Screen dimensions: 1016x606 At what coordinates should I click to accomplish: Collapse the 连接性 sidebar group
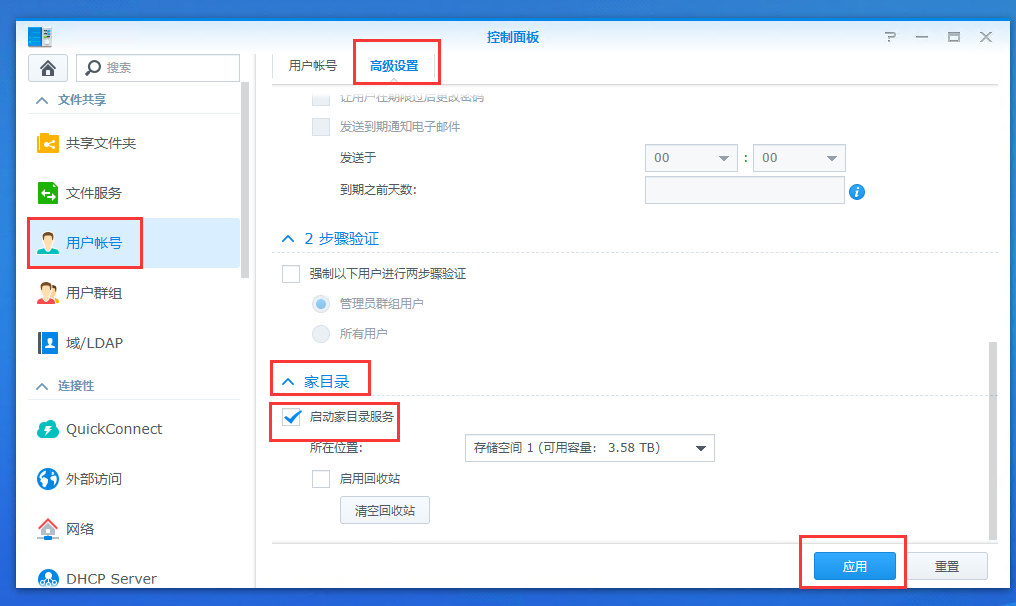pyautogui.click(x=42, y=386)
